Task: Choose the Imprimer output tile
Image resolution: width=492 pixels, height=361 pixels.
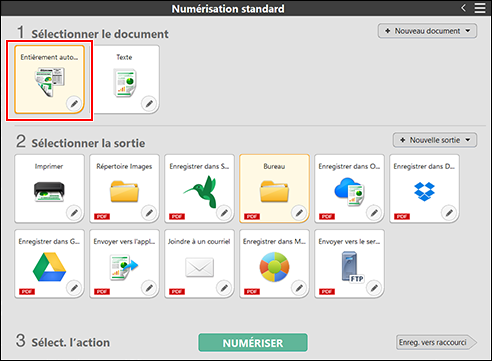Action: (x=49, y=188)
